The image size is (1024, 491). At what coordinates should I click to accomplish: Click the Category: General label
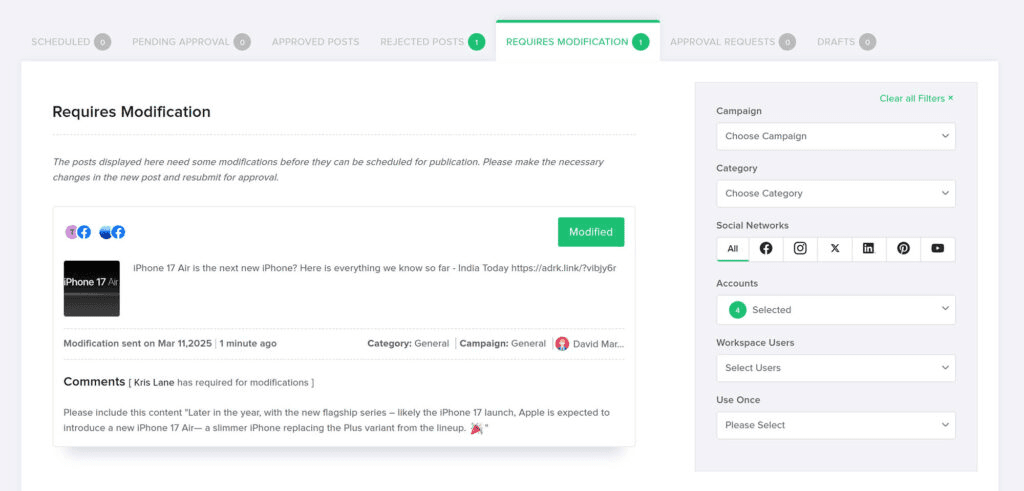408,343
